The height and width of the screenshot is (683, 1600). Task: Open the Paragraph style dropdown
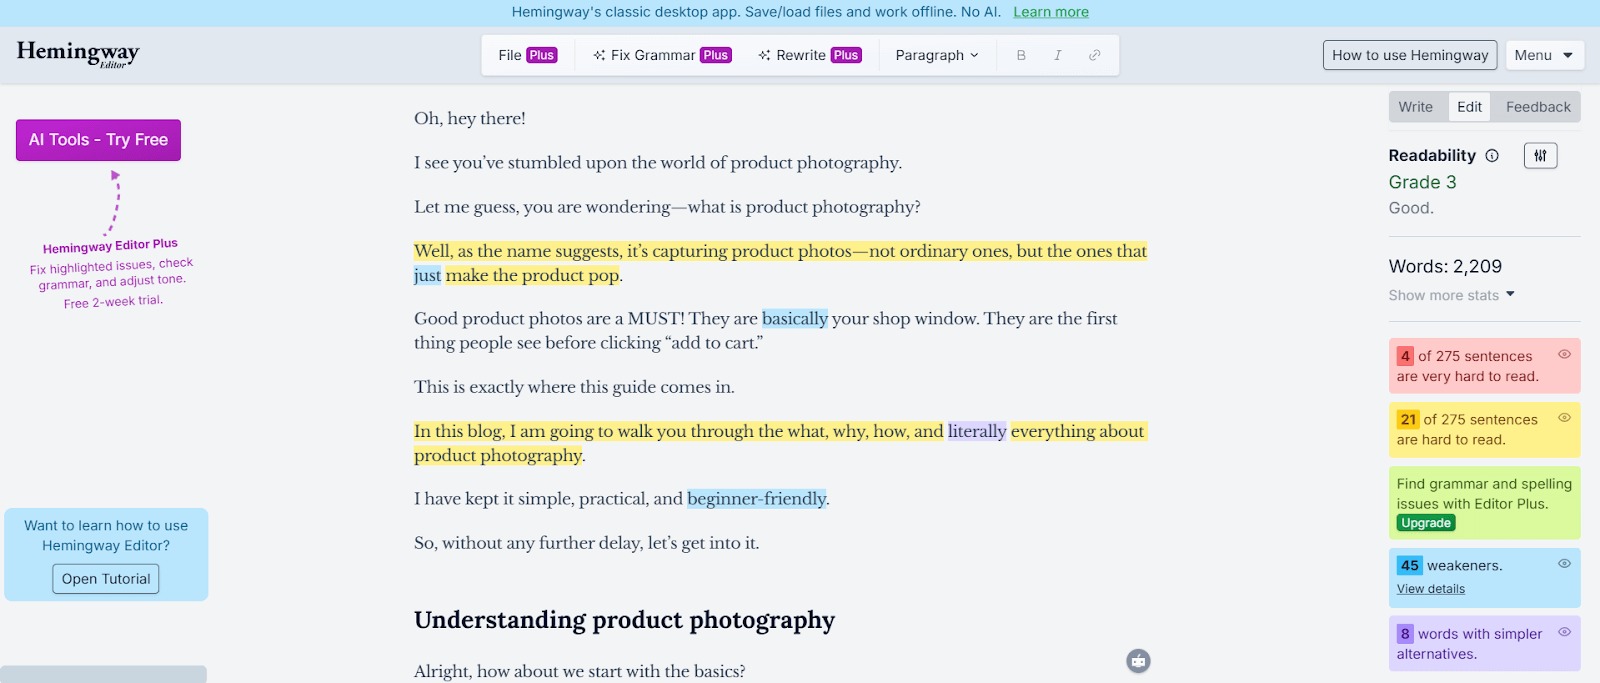937,55
